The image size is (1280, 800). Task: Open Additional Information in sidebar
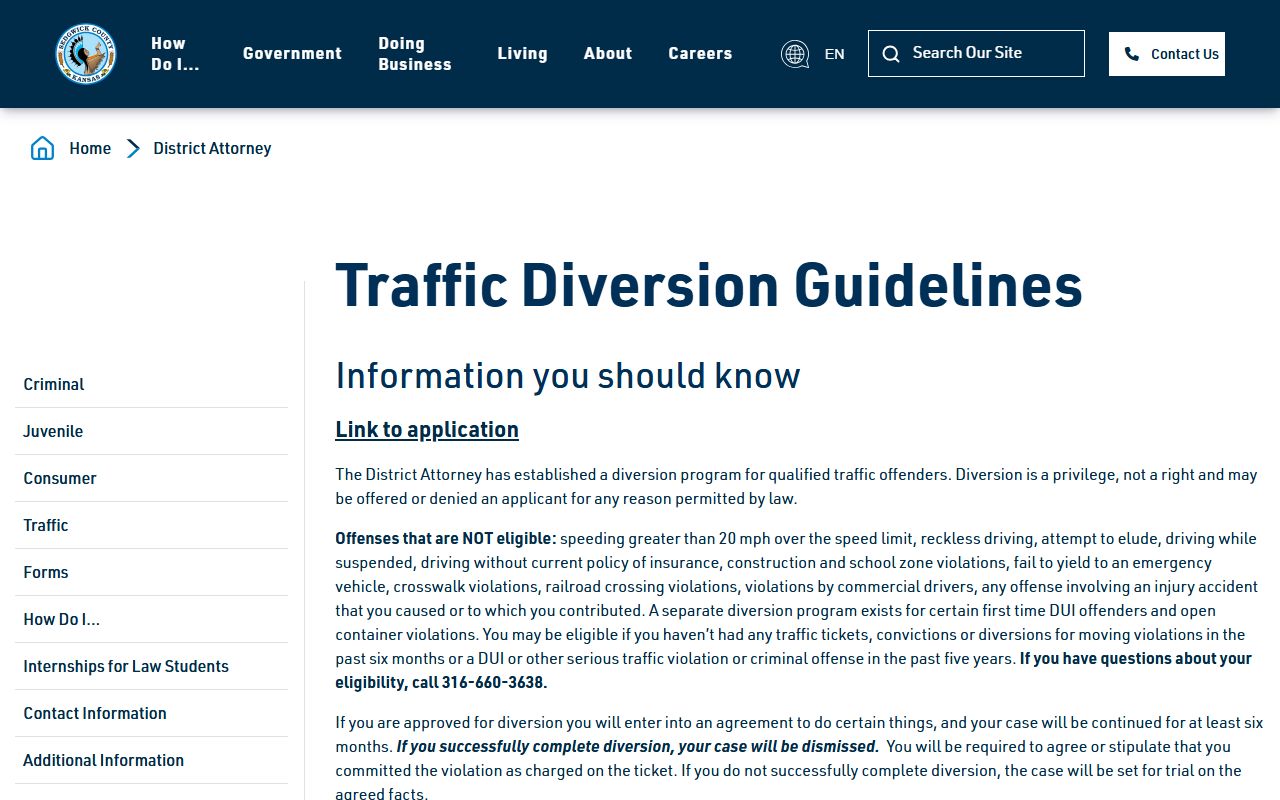click(x=151, y=760)
